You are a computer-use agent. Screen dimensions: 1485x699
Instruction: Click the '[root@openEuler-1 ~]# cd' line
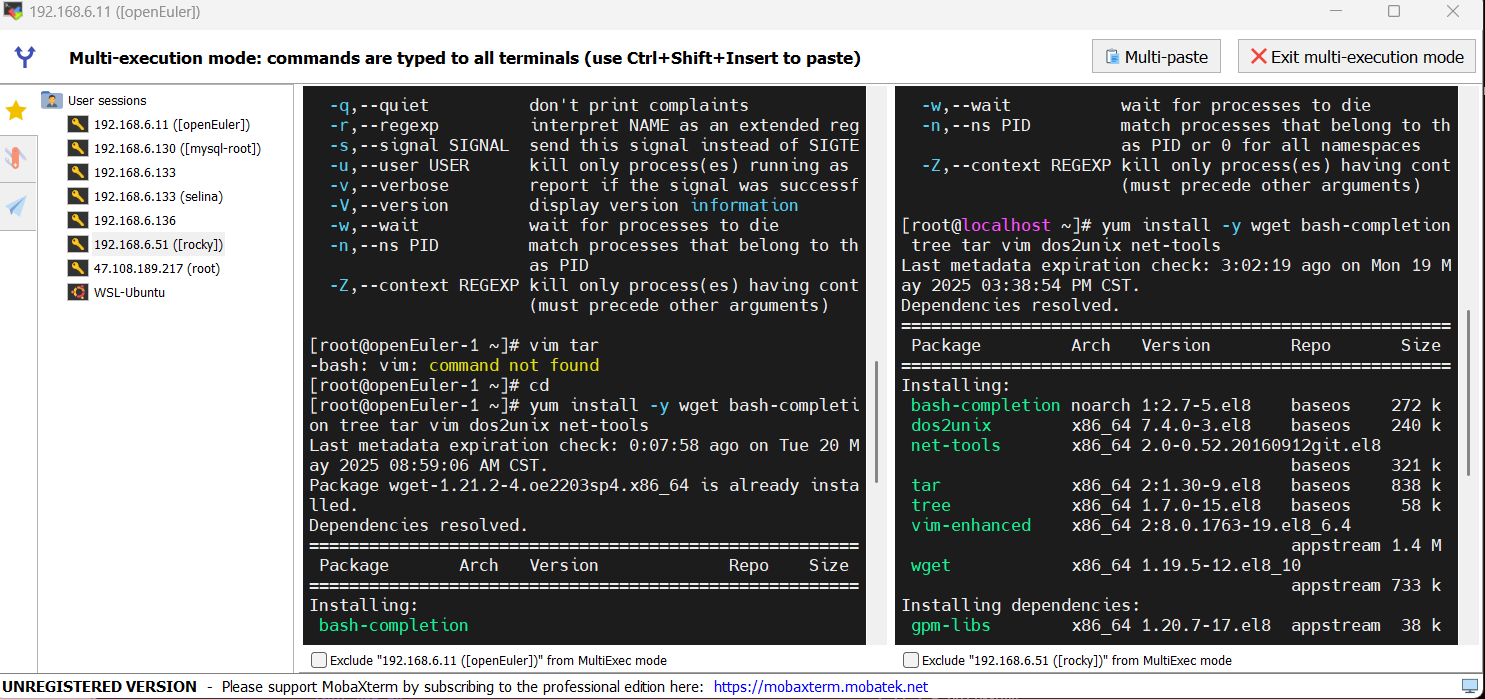429,385
